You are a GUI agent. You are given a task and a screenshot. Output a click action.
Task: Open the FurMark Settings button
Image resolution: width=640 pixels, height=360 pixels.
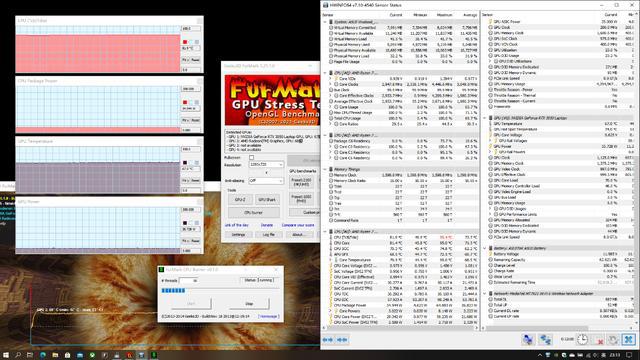238,235
